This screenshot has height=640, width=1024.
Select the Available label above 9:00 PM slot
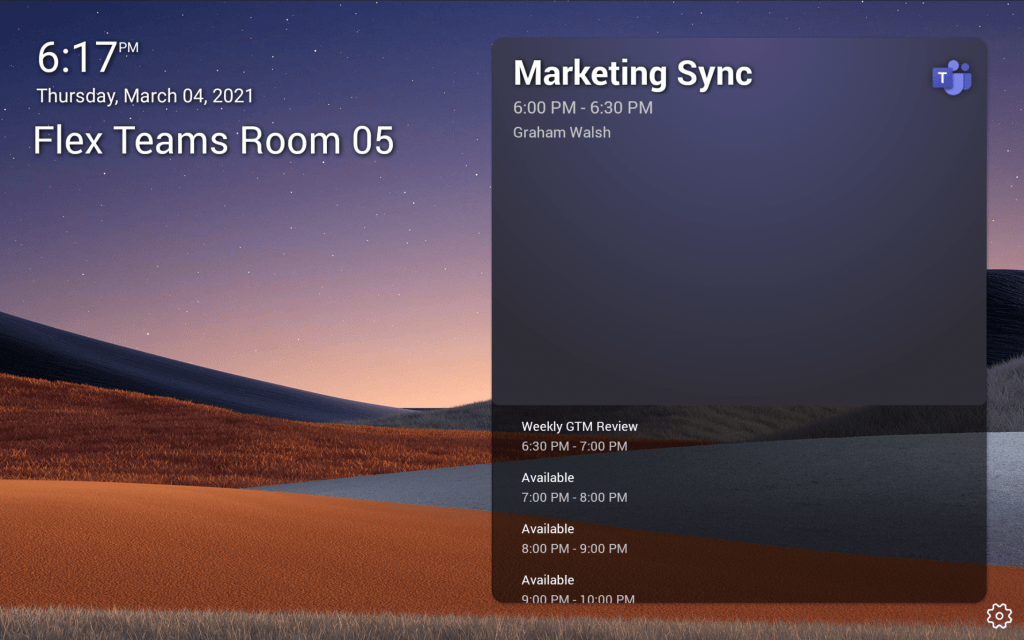pos(547,579)
